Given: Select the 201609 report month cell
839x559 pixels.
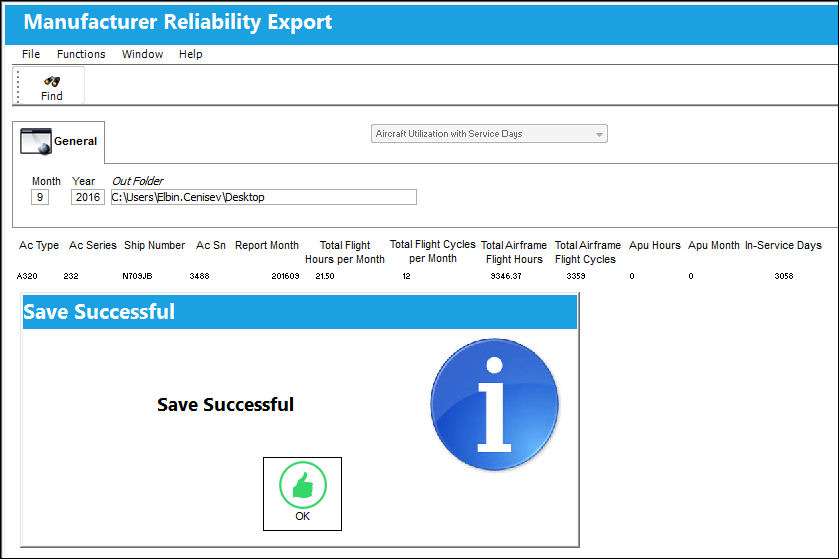Looking at the screenshot, I should pyautogui.click(x=285, y=276).
